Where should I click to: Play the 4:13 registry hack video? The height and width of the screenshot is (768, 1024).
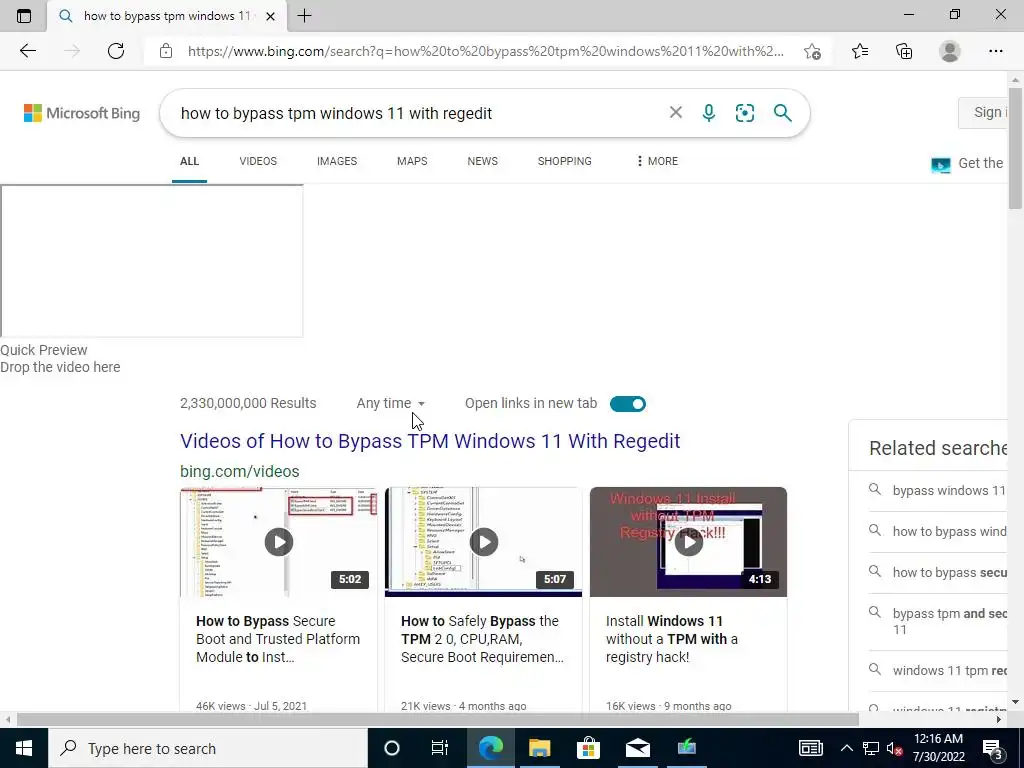[x=689, y=542]
